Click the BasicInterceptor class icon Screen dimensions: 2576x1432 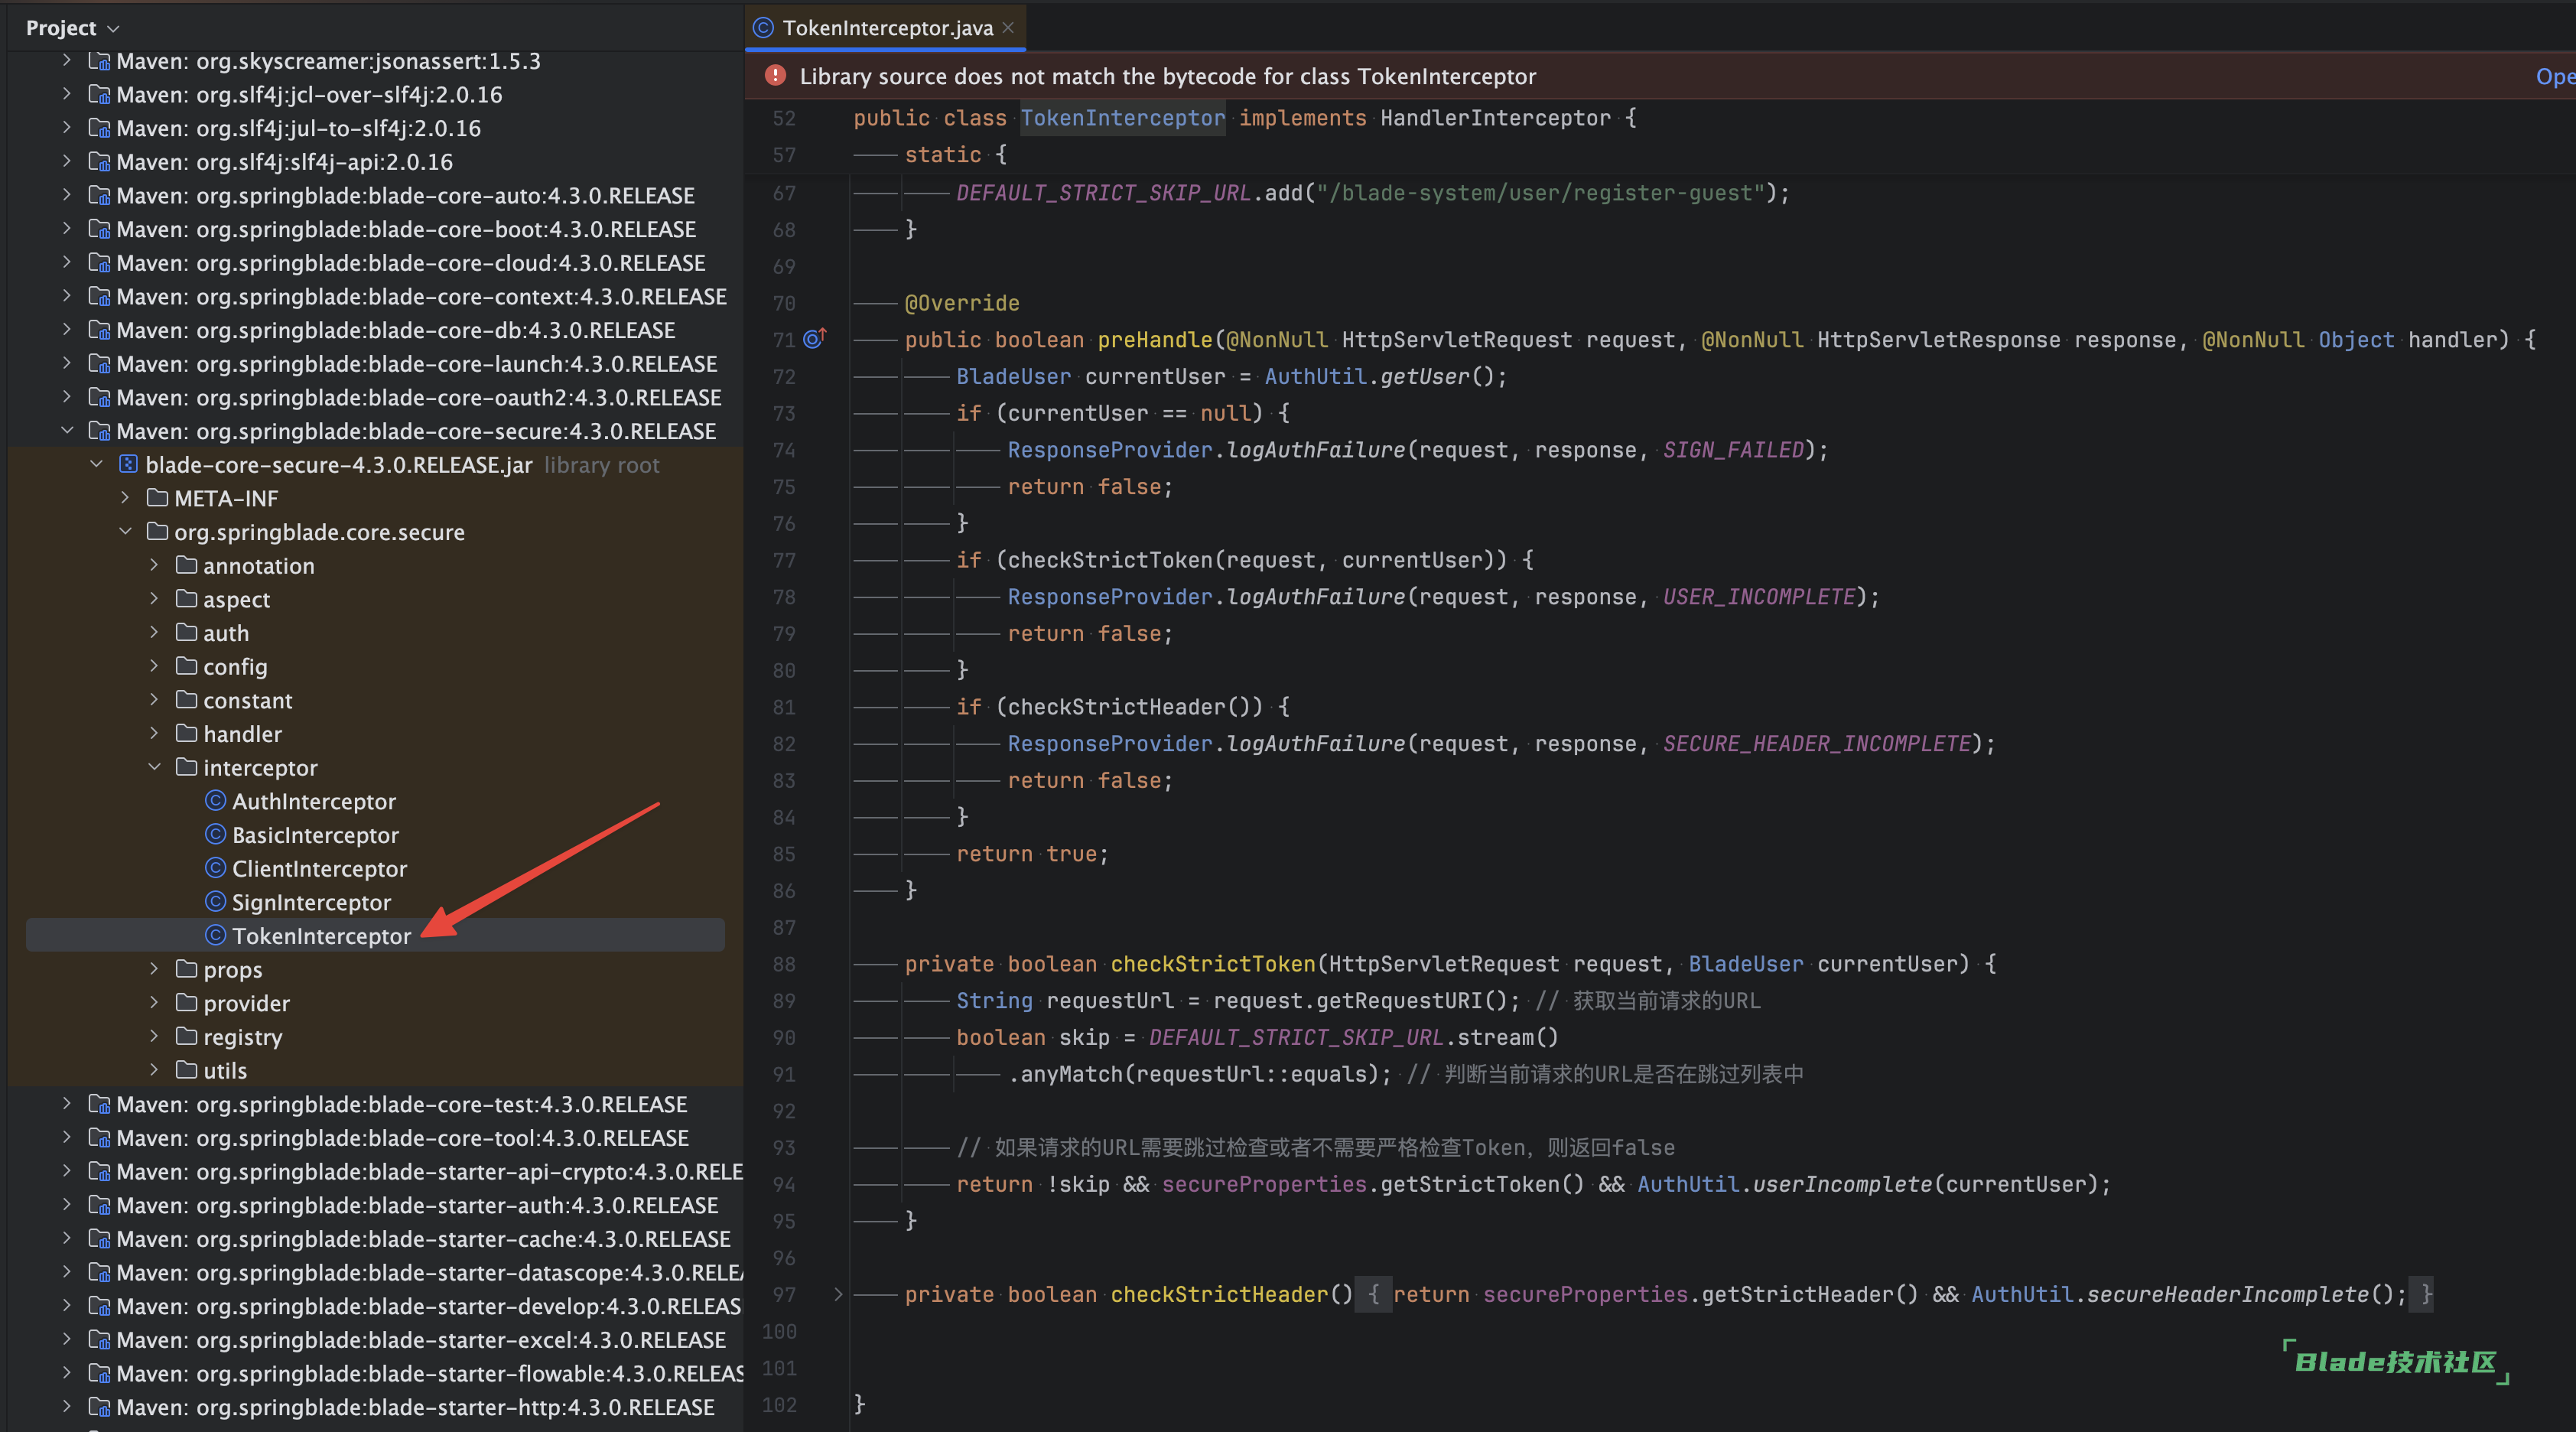click(215, 835)
